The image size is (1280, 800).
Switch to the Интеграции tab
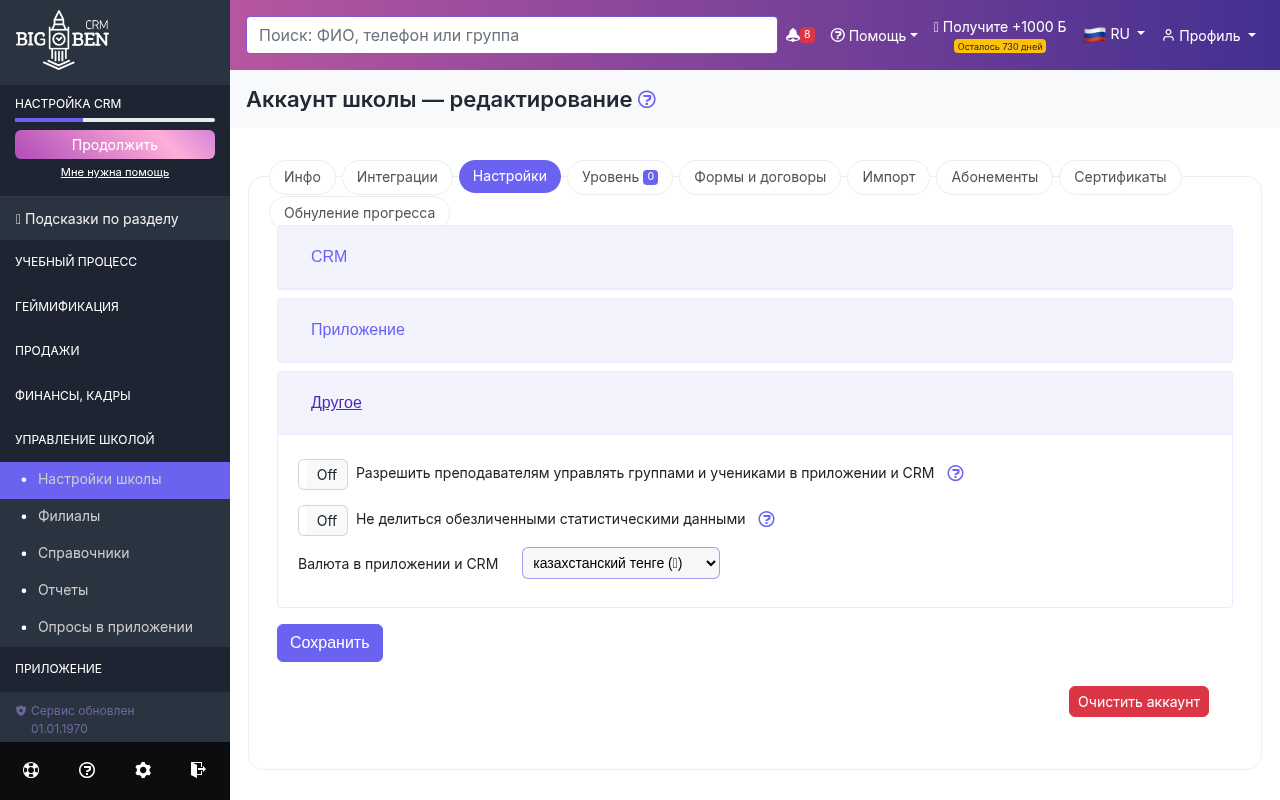[x=397, y=176]
